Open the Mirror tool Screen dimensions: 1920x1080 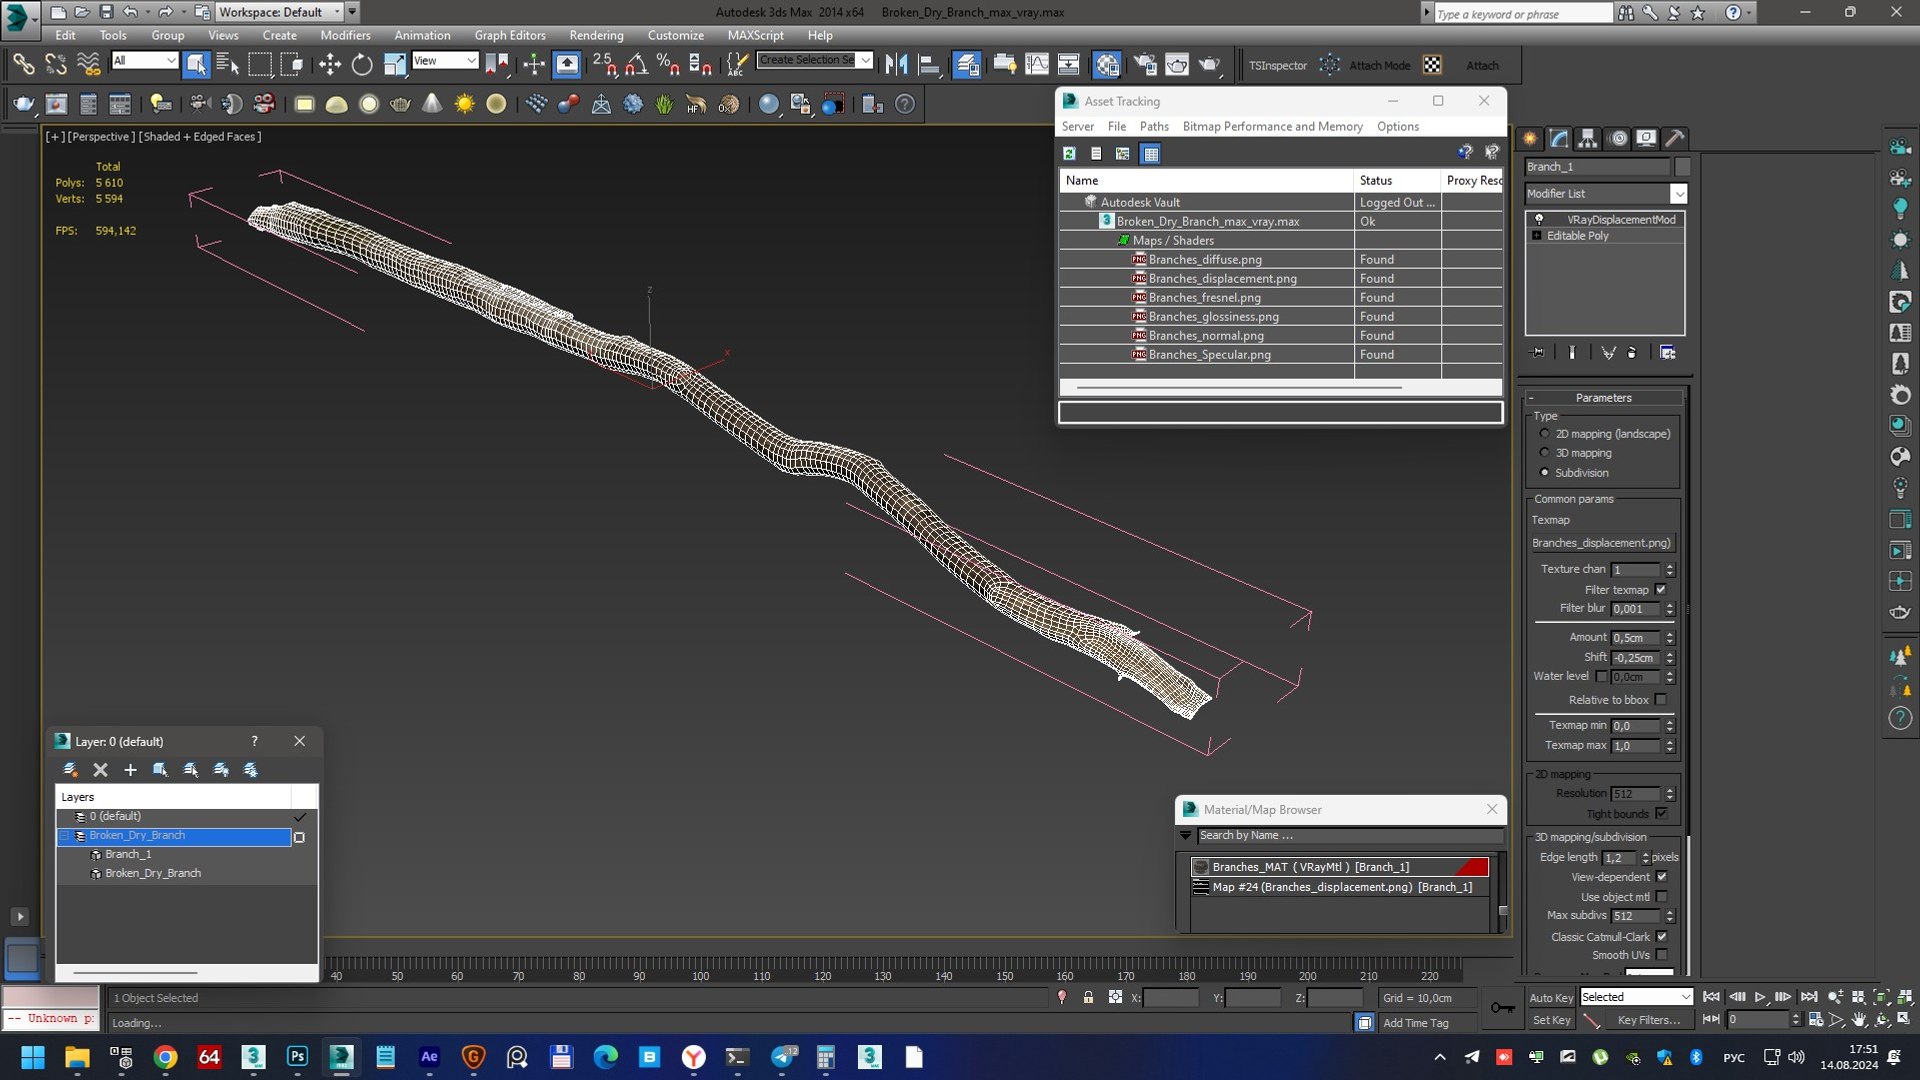point(896,65)
